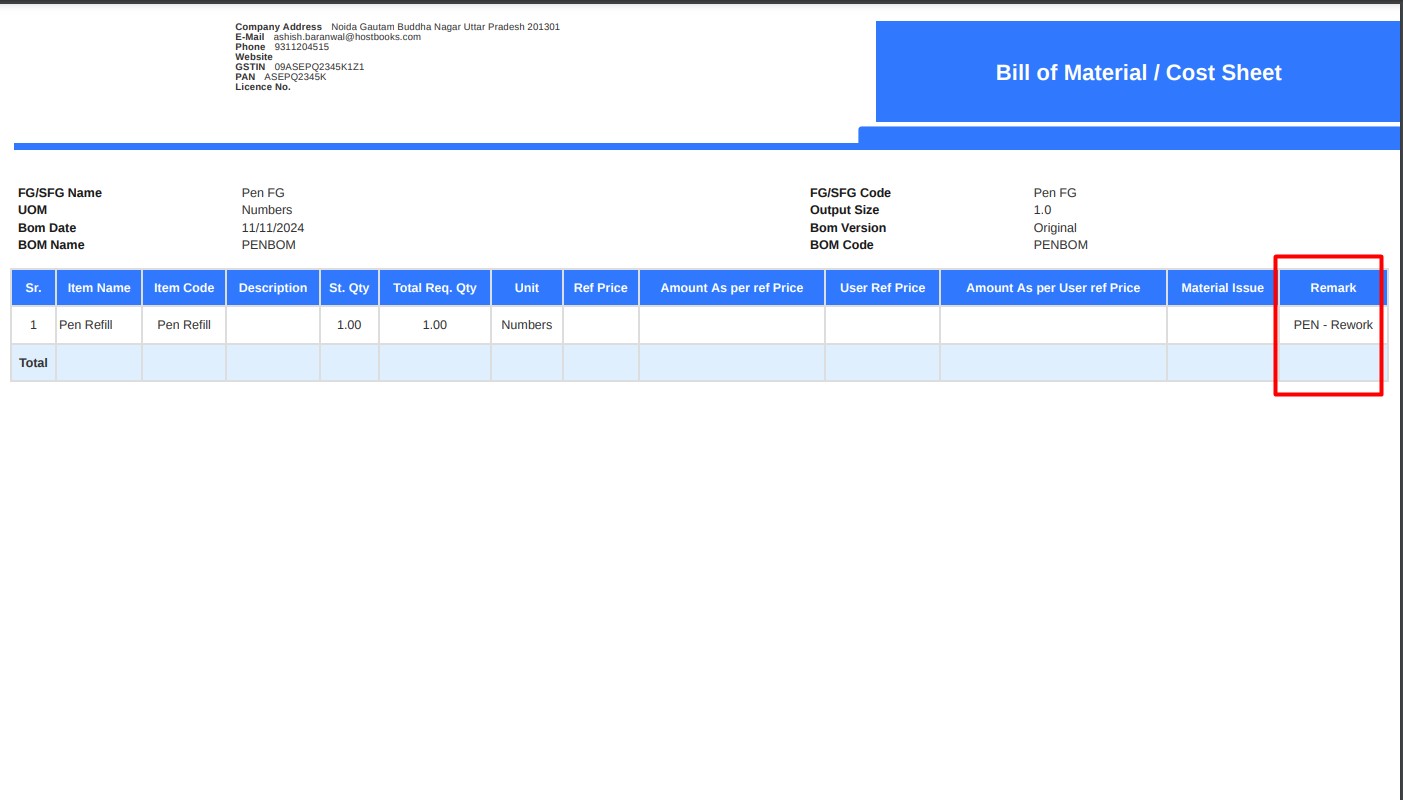Click the User Ref Price column header

coord(883,288)
